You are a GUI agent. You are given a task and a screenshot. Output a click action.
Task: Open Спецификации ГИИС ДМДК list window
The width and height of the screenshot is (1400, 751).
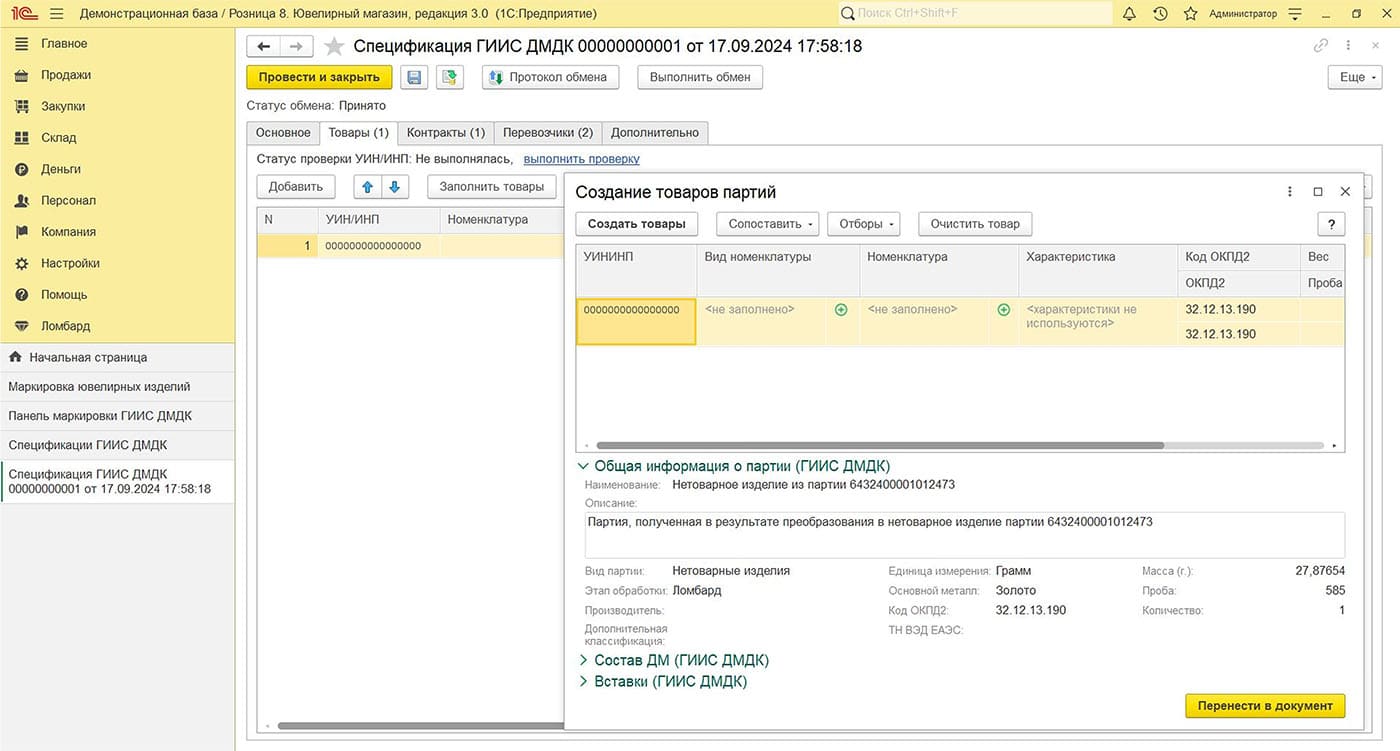[117, 445]
